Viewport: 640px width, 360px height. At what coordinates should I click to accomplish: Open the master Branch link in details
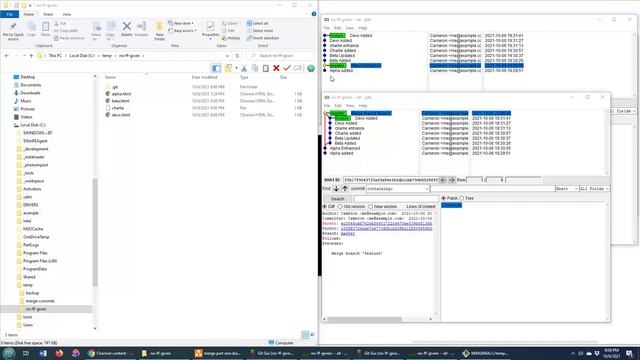click(348, 233)
